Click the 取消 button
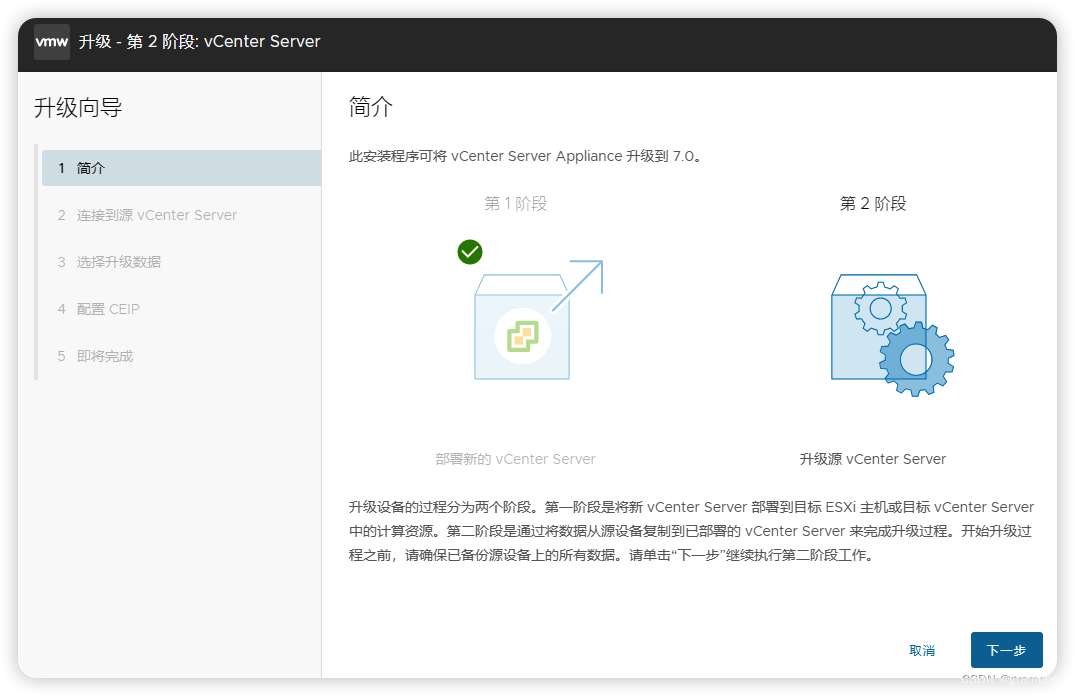The width and height of the screenshot is (1075, 696). 922,650
